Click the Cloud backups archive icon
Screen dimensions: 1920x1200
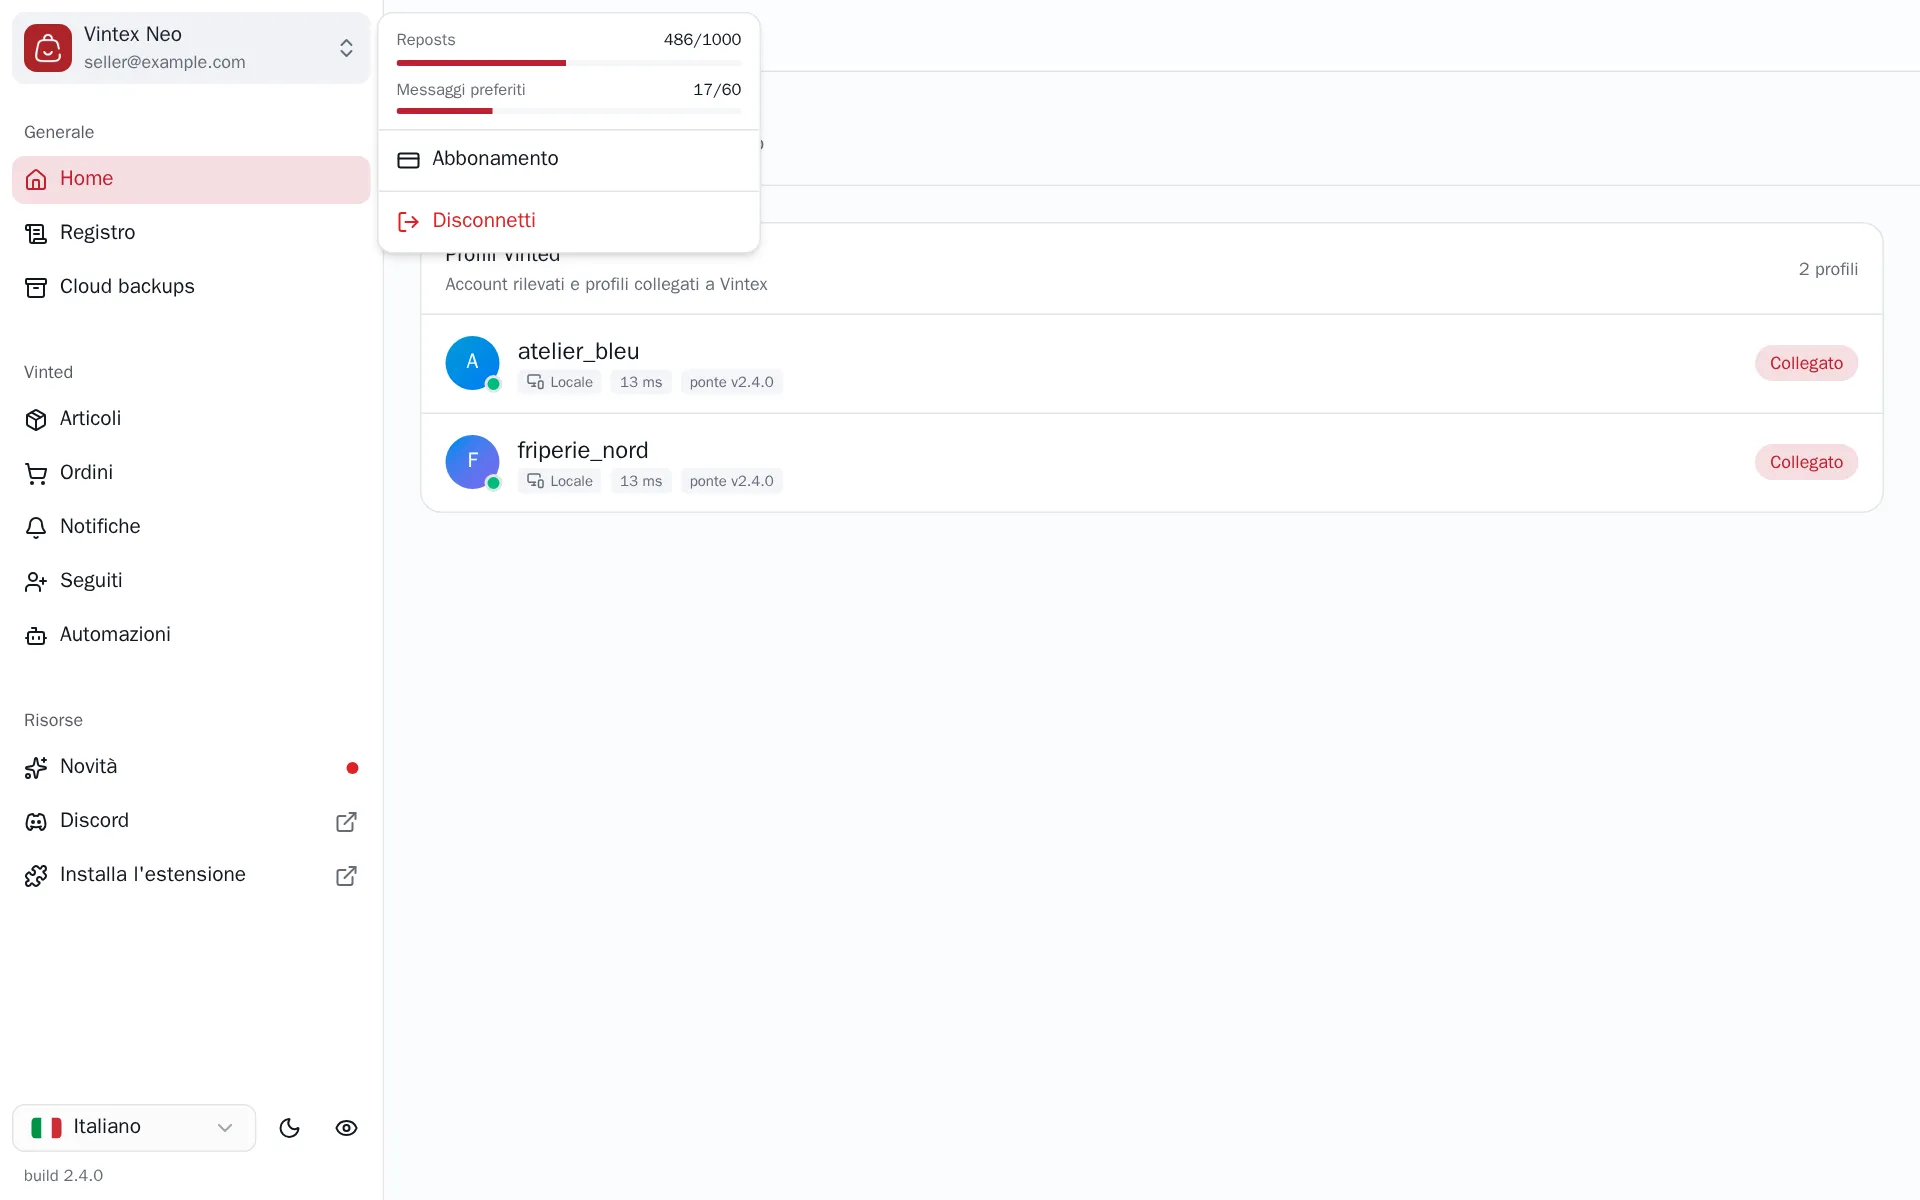point(36,287)
